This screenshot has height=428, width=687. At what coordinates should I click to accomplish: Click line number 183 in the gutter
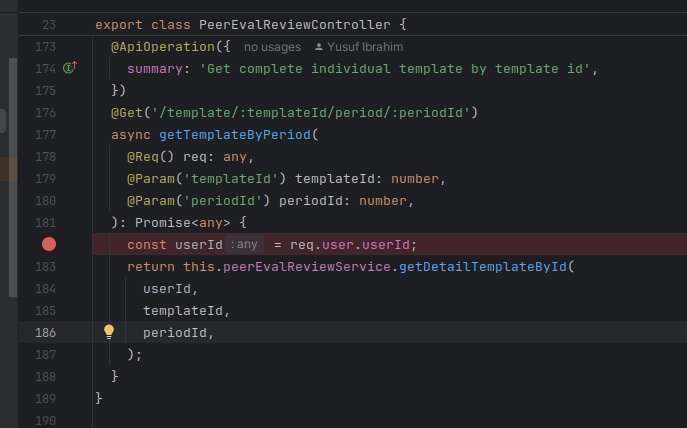point(46,267)
